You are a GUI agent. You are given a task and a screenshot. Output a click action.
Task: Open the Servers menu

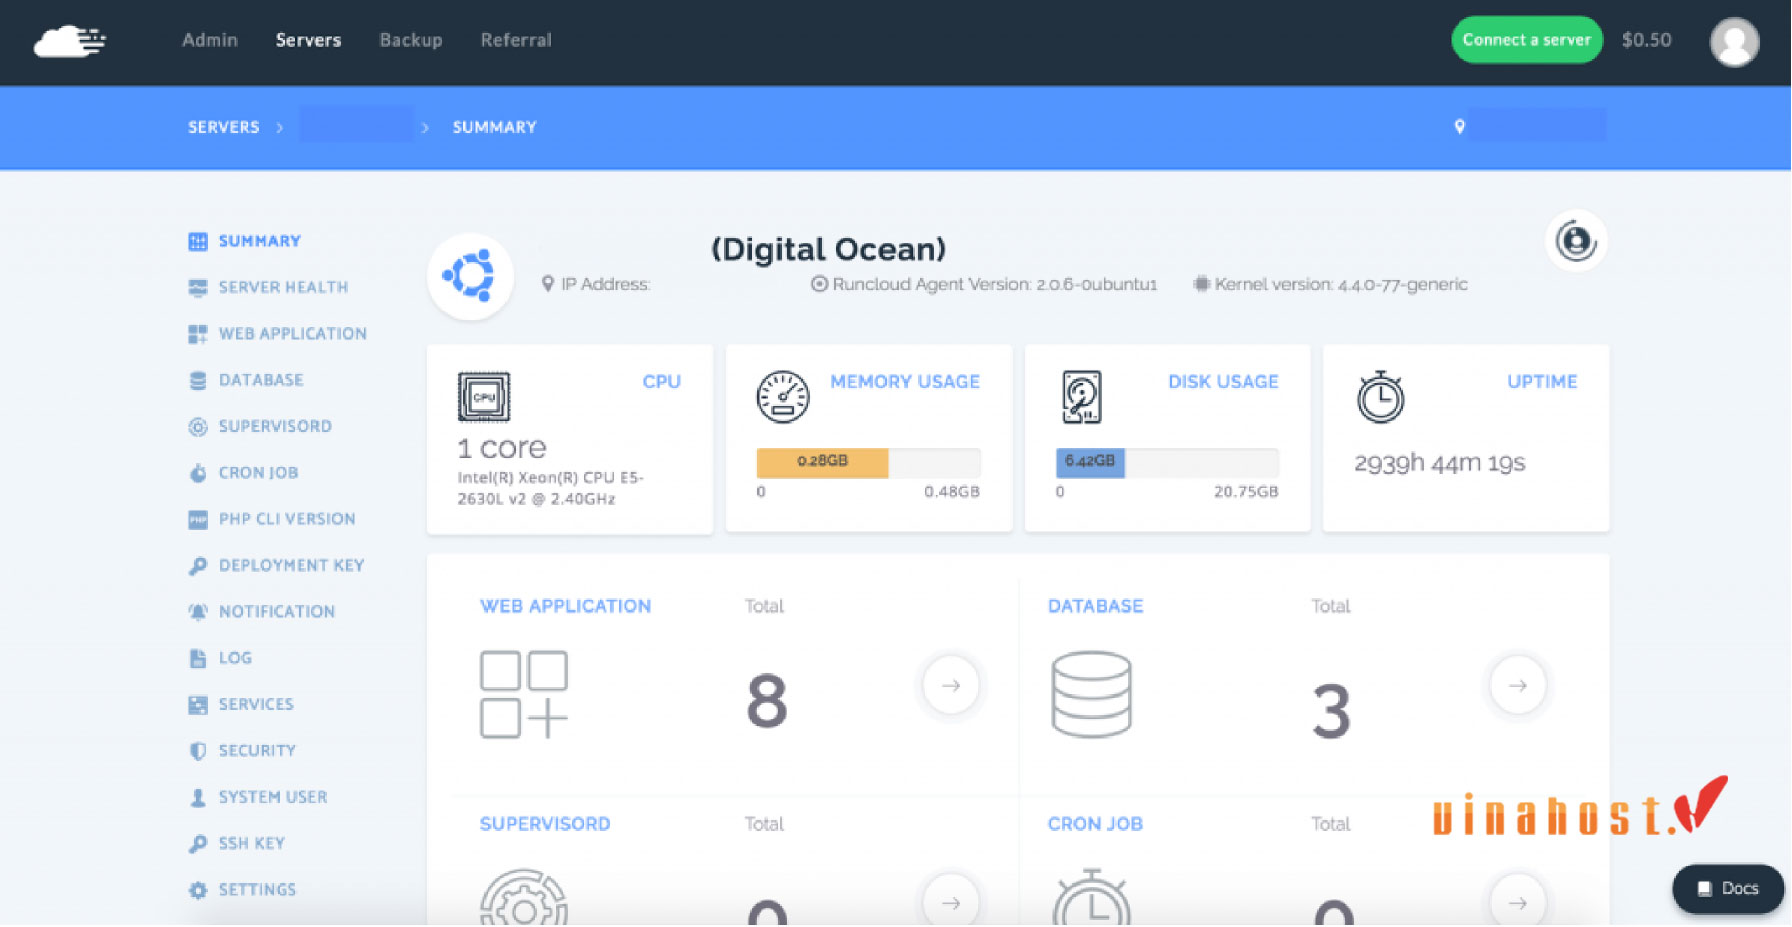pos(308,40)
